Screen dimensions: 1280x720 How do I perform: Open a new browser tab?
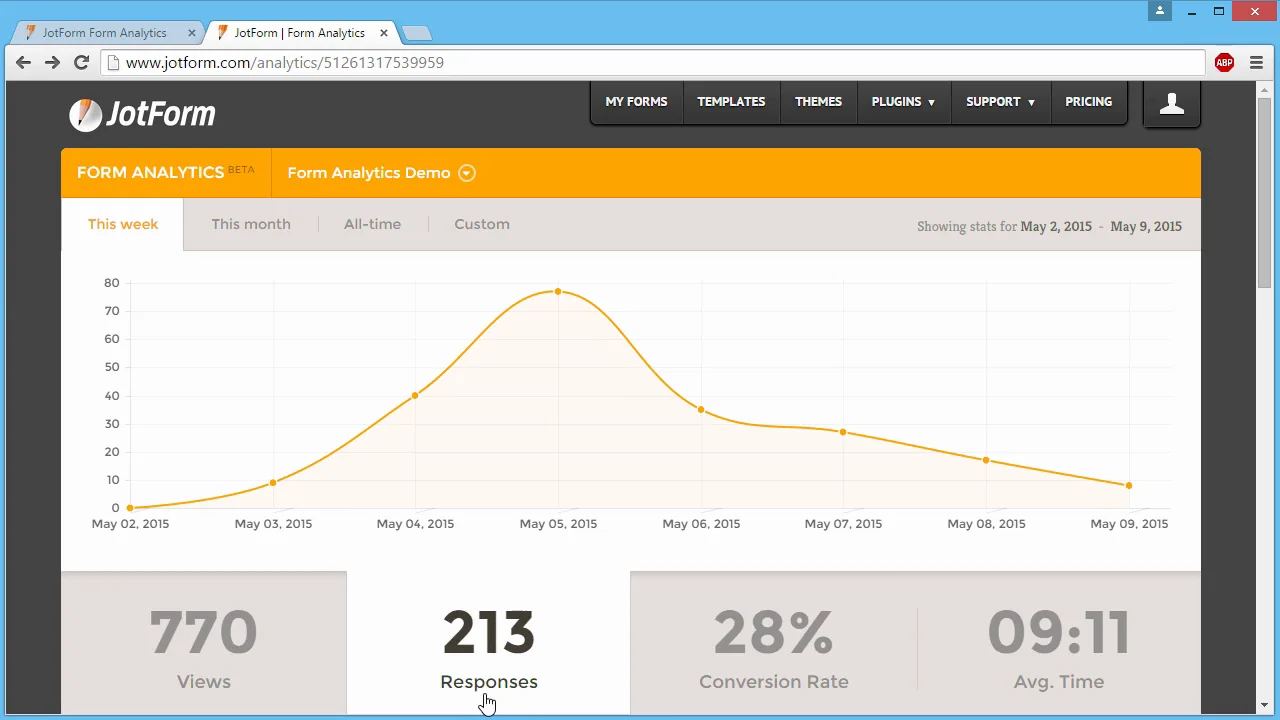click(x=416, y=33)
